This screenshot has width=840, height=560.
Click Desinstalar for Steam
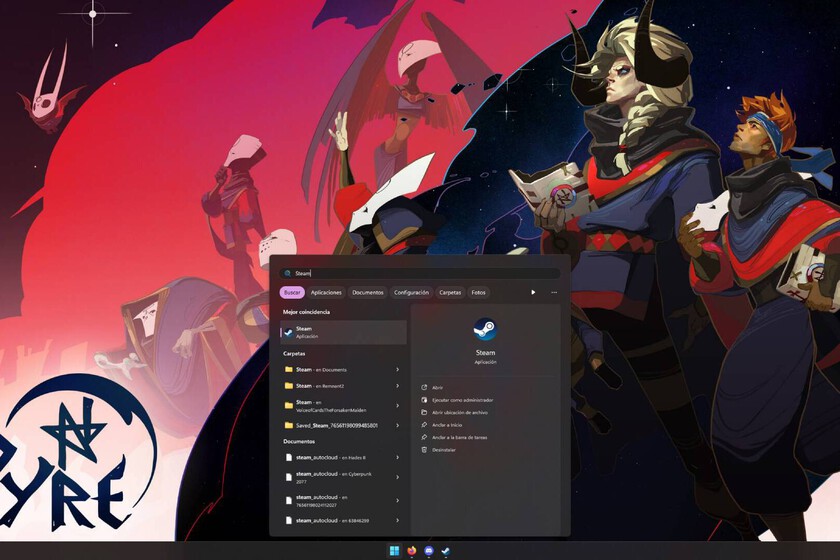coord(444,450)
